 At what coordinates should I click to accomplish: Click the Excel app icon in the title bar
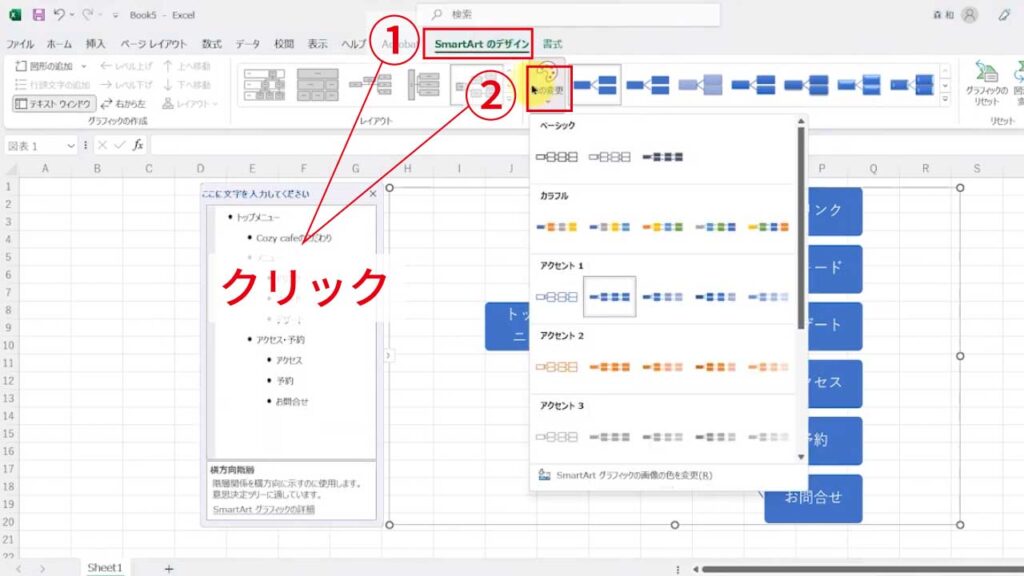tap(14, 14)
